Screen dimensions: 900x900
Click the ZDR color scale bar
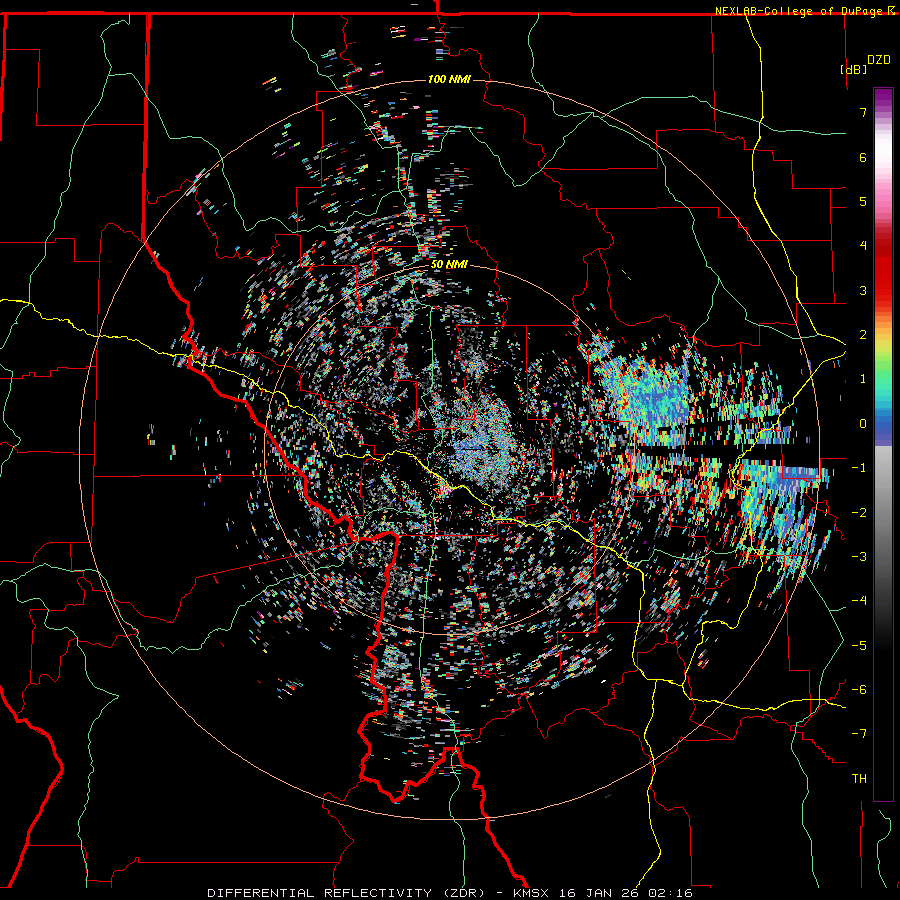tap(883, 444)
